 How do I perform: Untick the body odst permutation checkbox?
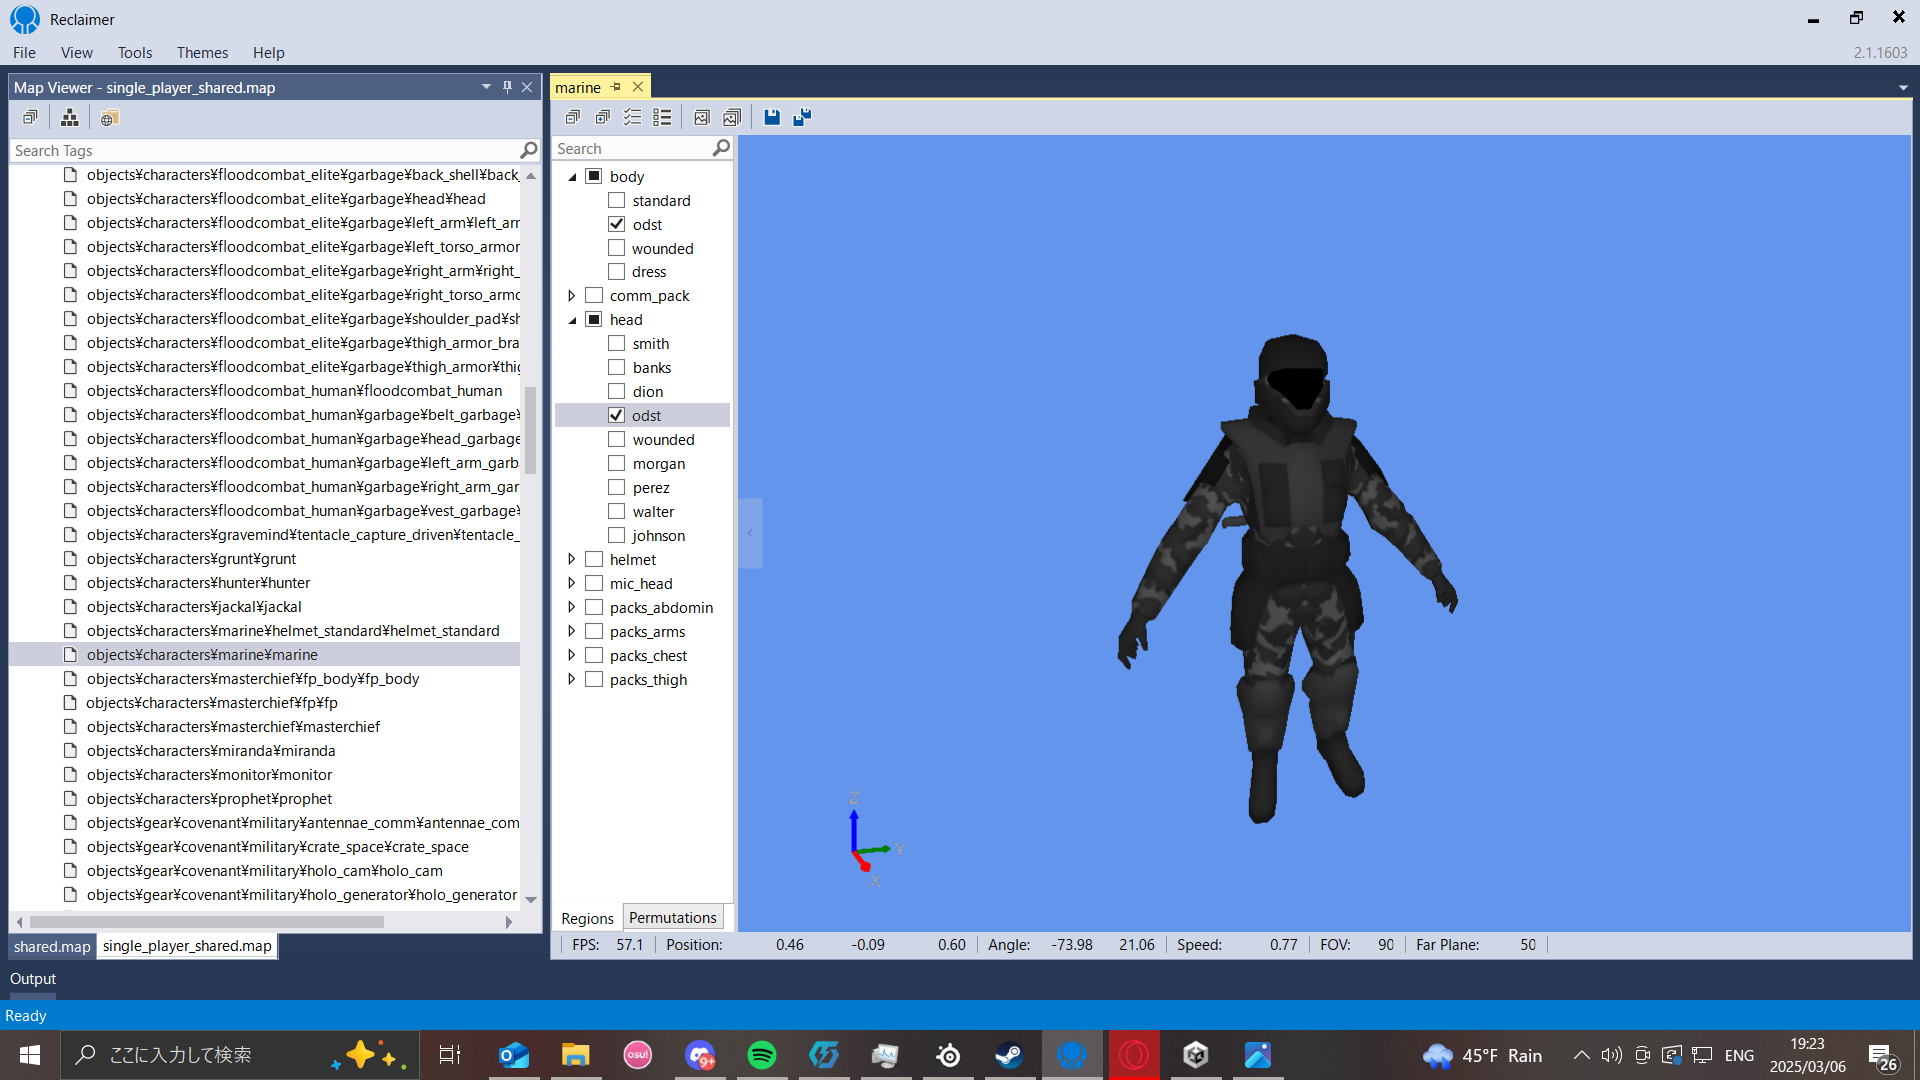tap(617, 224)
